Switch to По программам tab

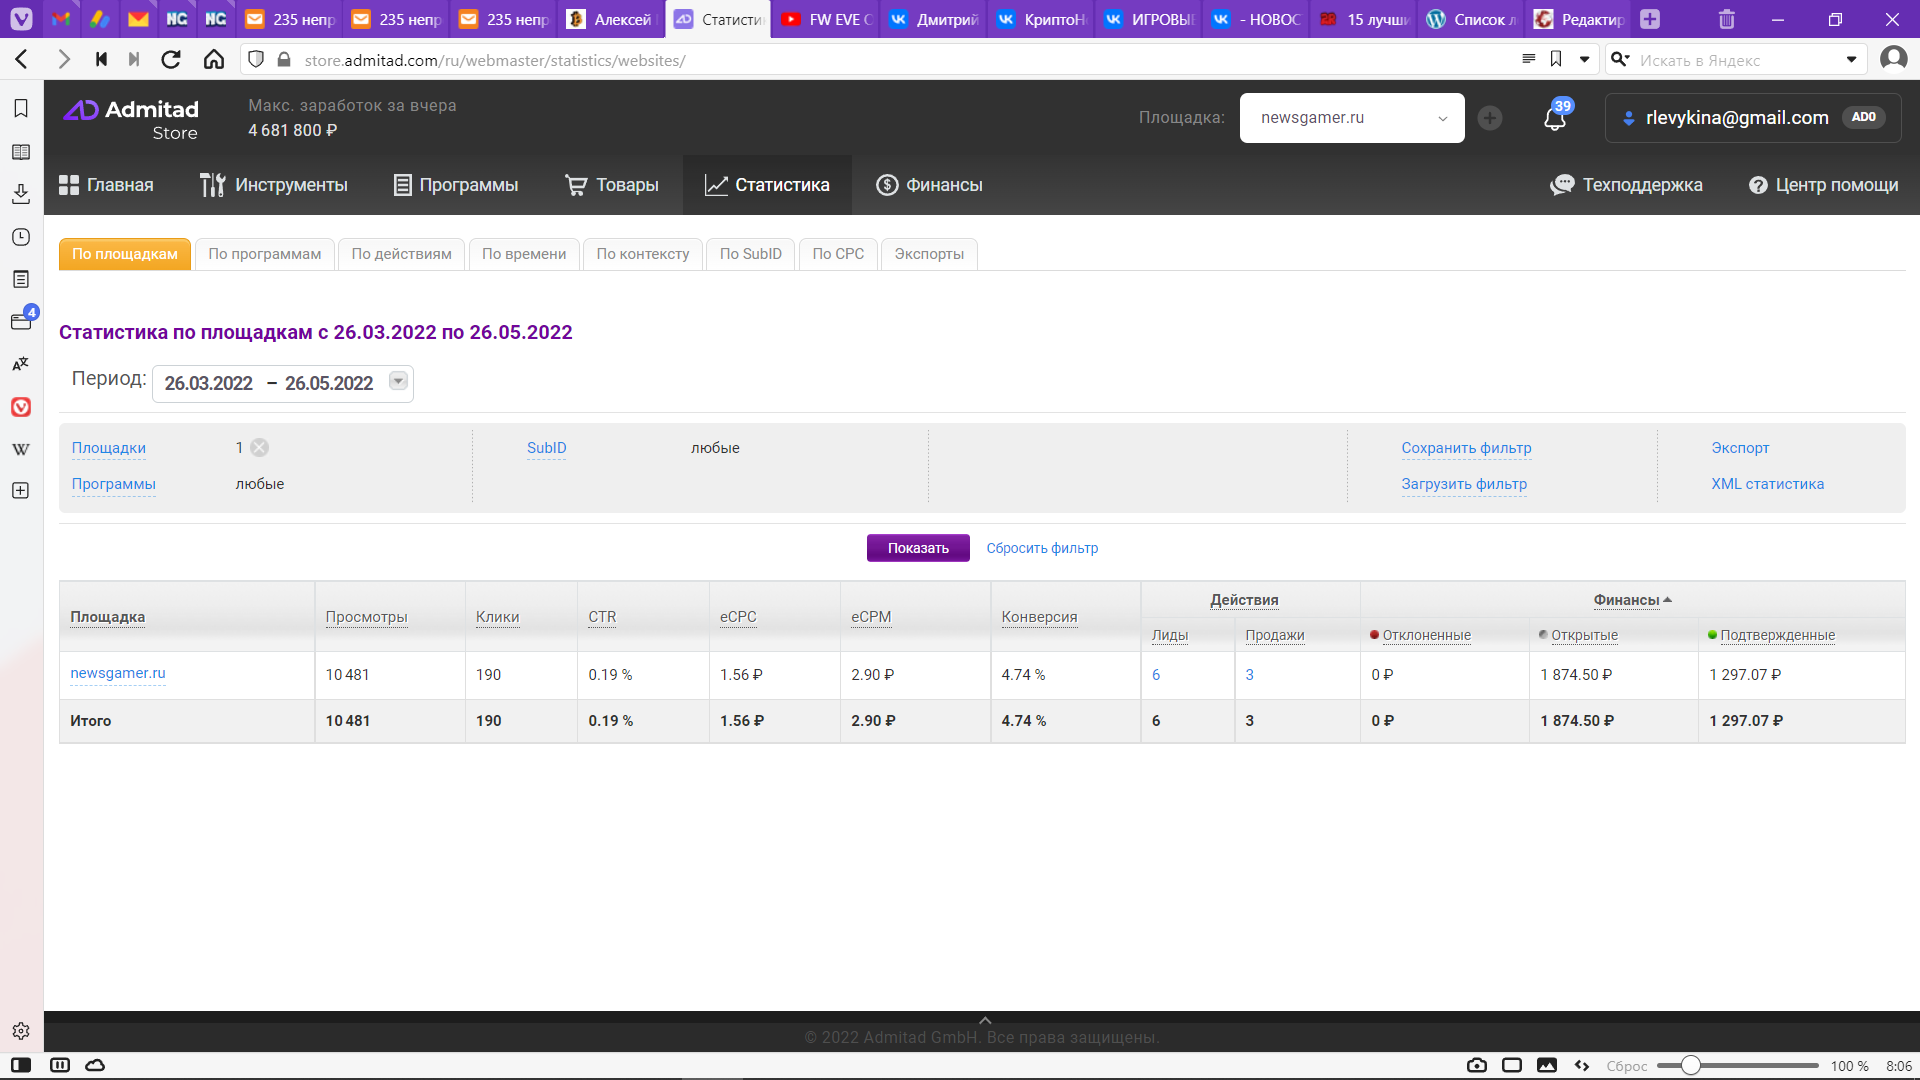[264, 254]
